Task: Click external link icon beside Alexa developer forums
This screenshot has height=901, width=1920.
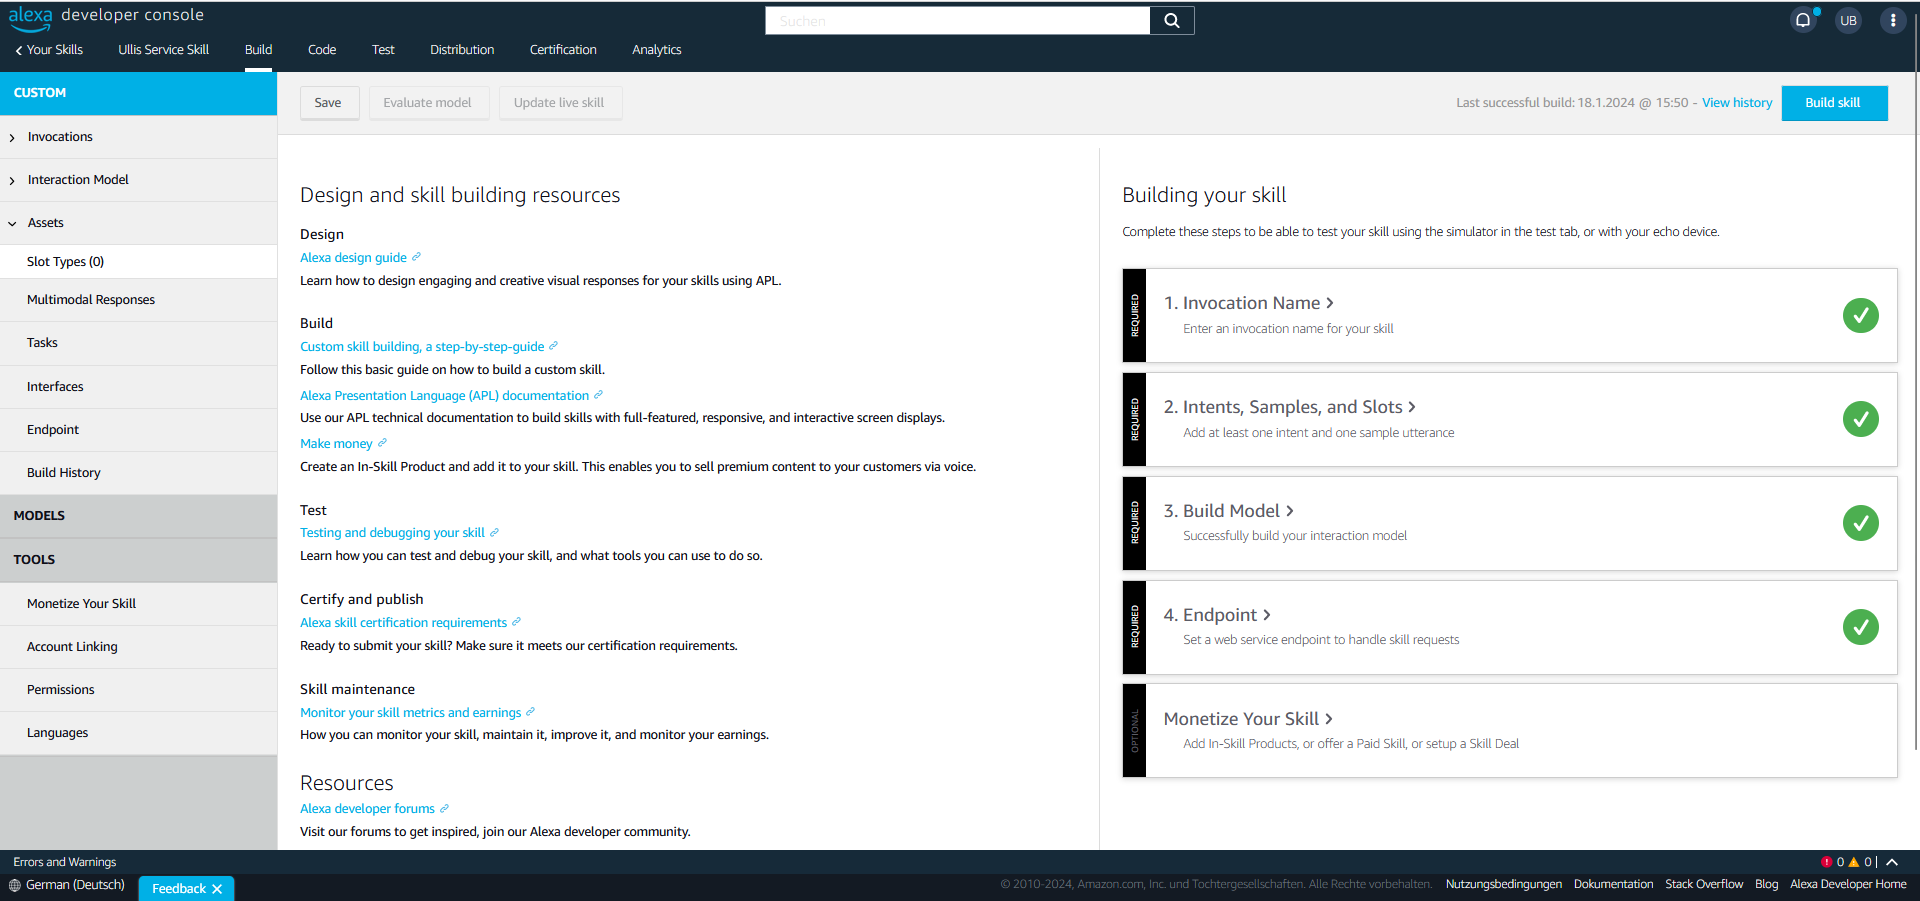Action: [x=444, y=808]
